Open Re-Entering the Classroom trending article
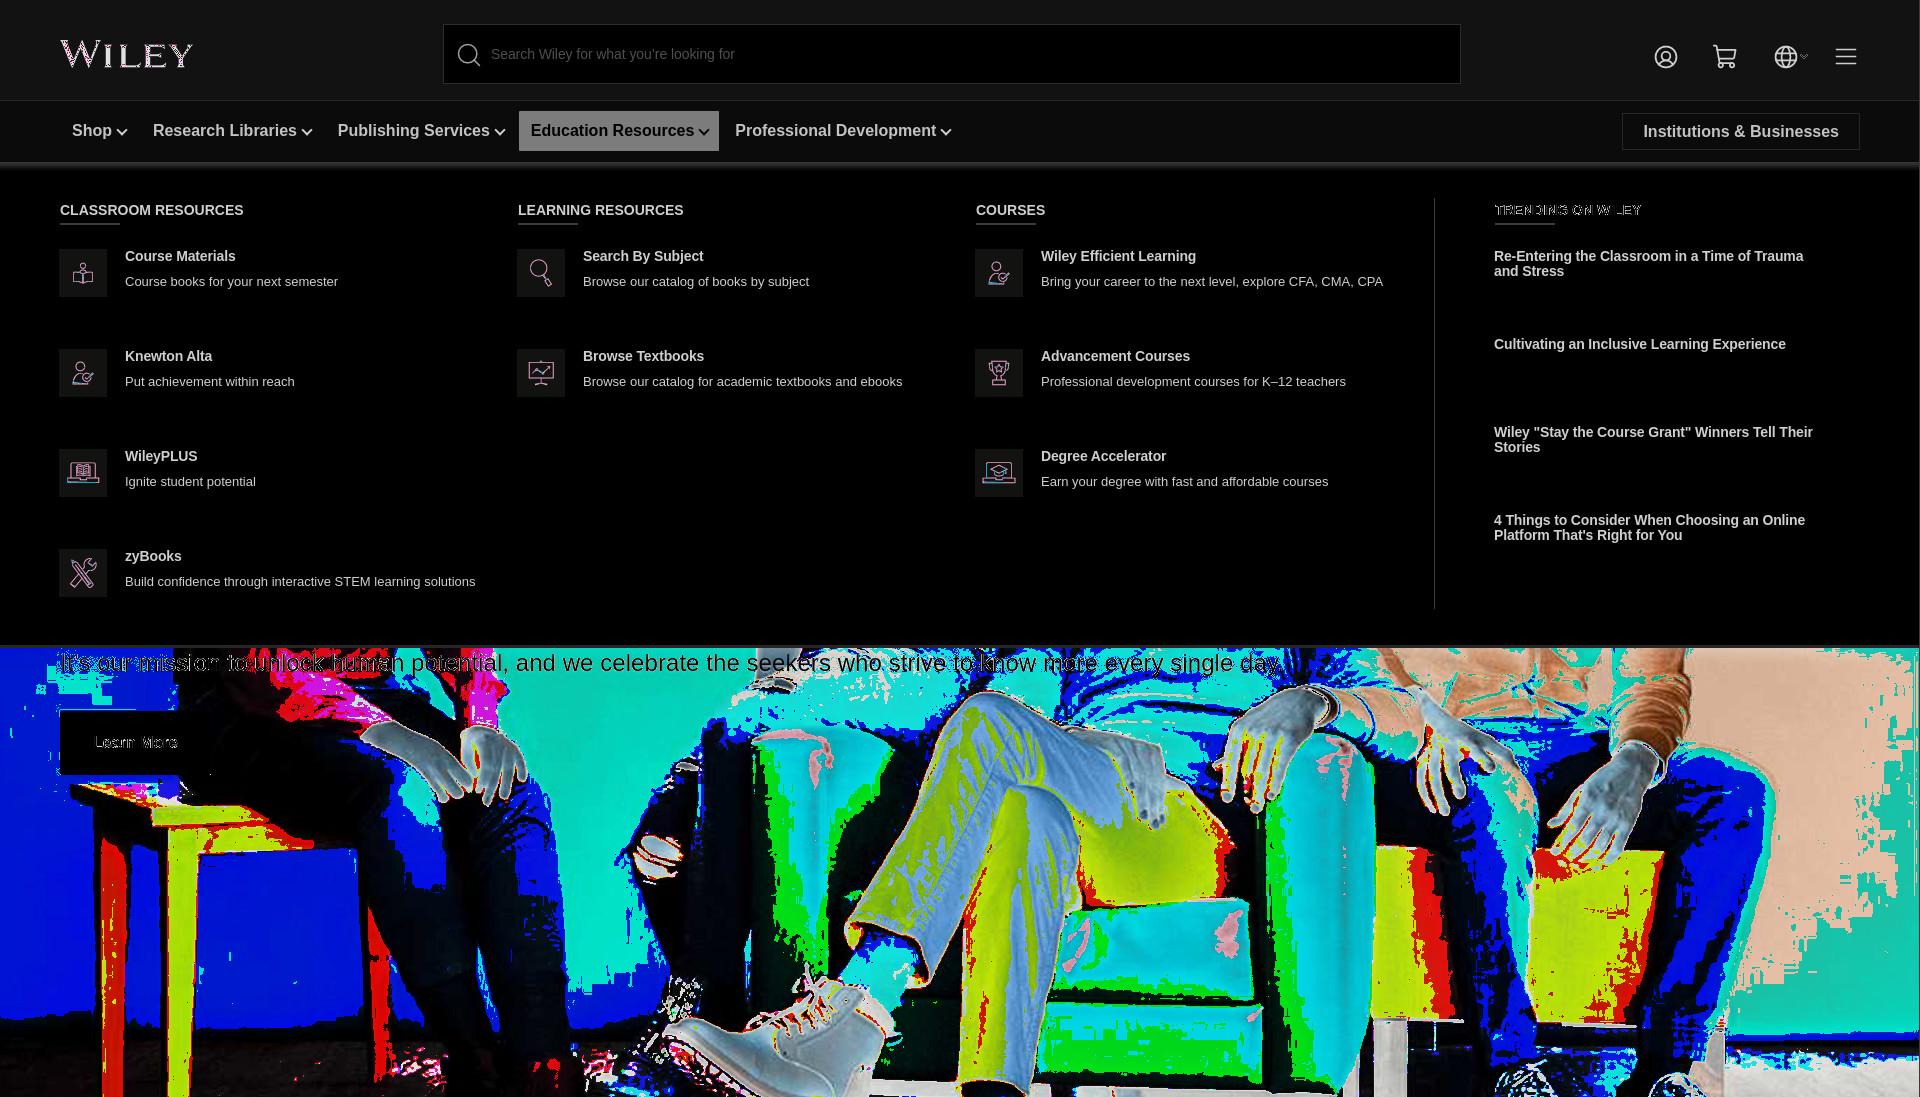Viewport: 1920px width, 1097px height. coord(1648,264)
